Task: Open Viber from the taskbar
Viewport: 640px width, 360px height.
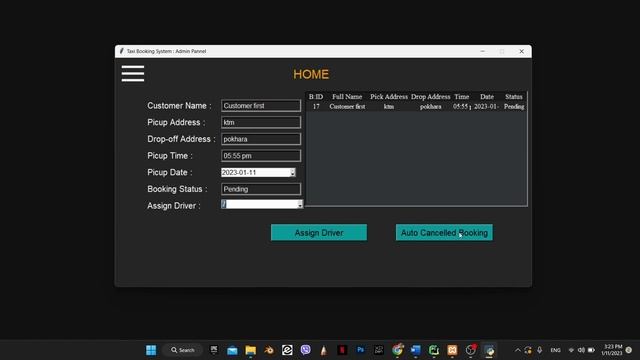Action: click(306, 350)
